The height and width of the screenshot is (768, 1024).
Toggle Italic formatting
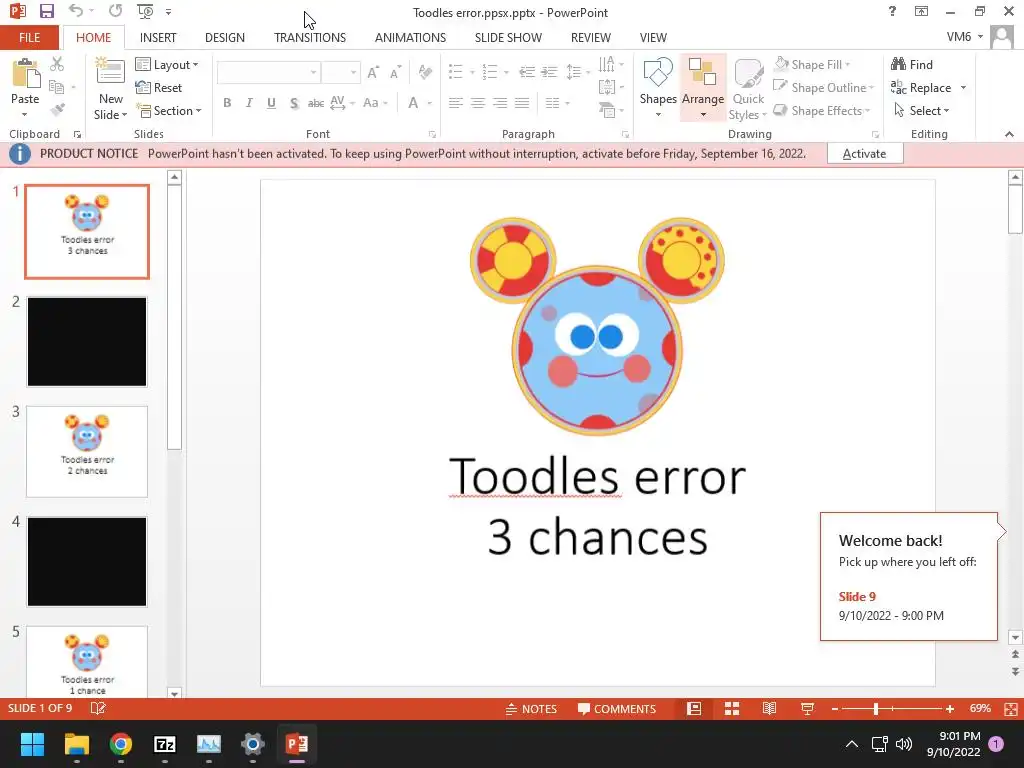click(249, 103)
